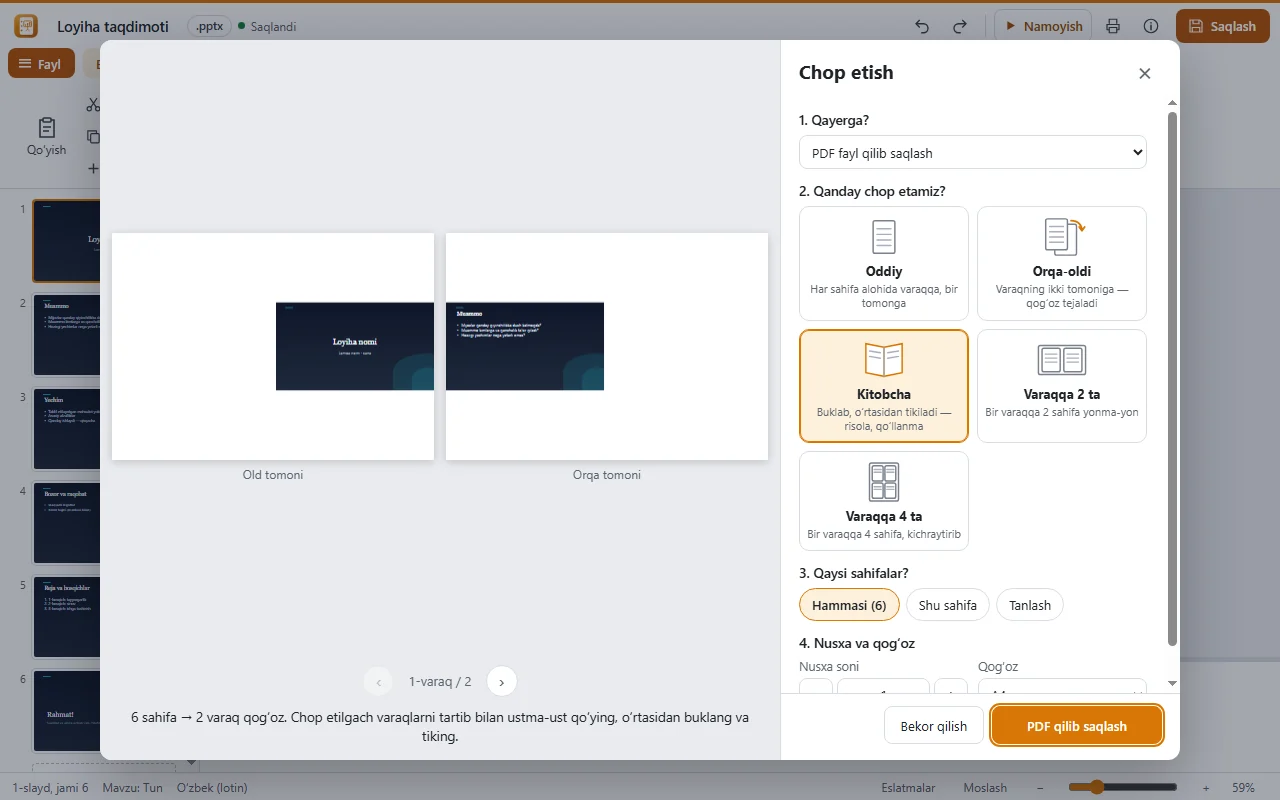Viewport: 1280px width, 800px height.
Task: Select Hammasi (6) pages option
Action: tap(849, 605)
